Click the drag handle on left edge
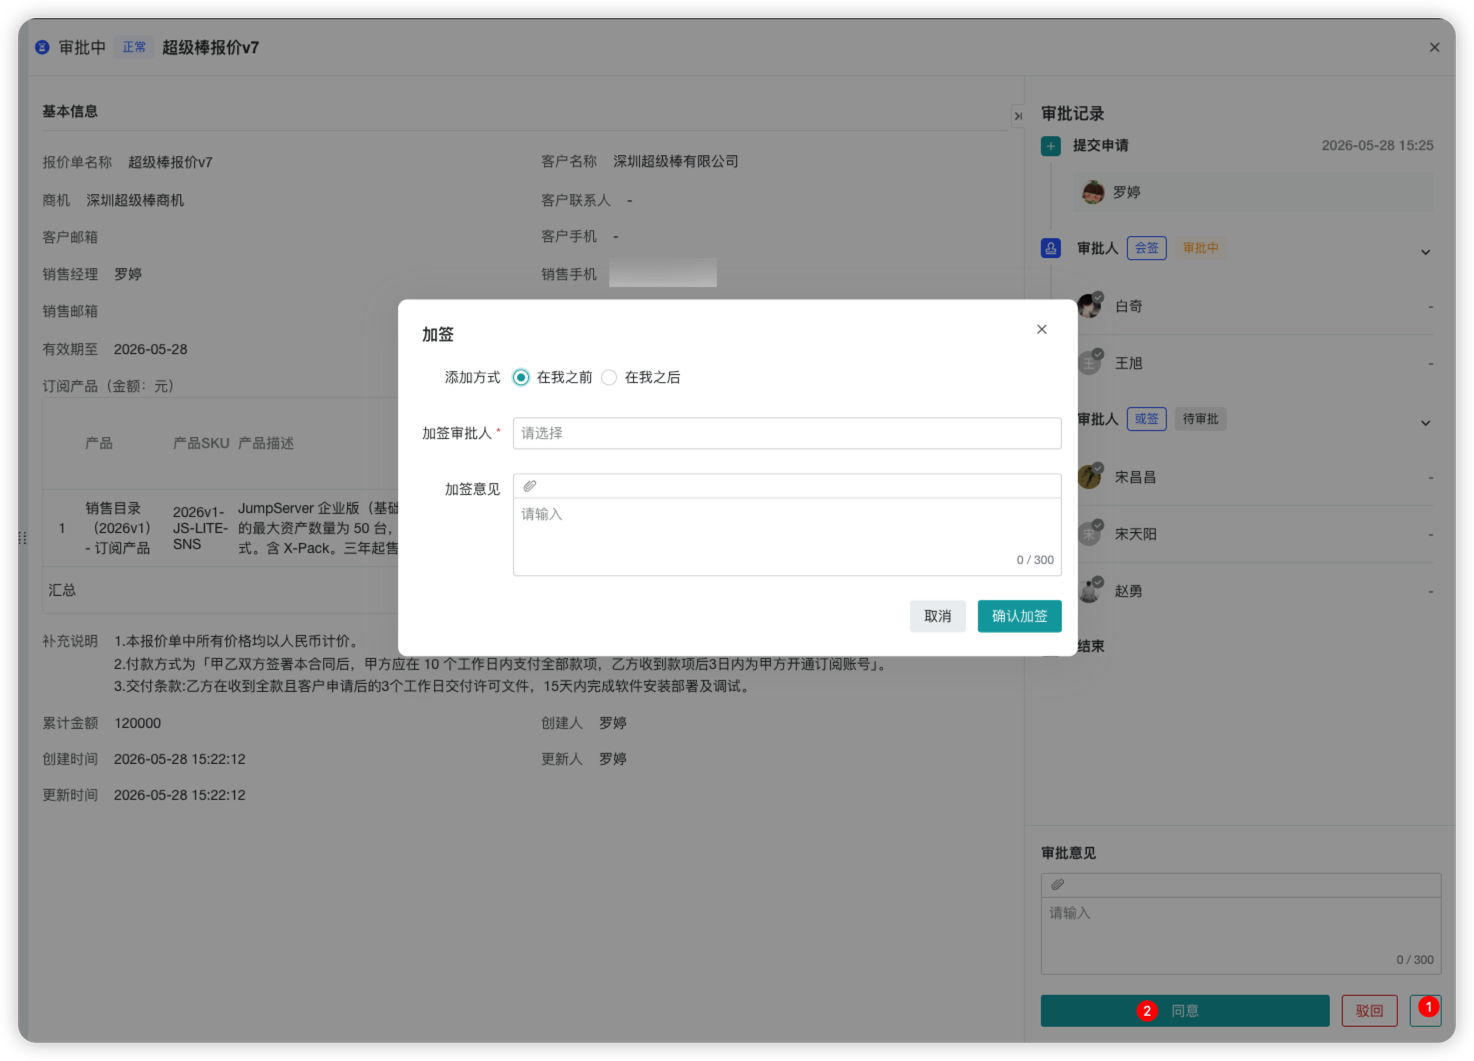Screen dimensions: 1474x1061 coord(22,538)
